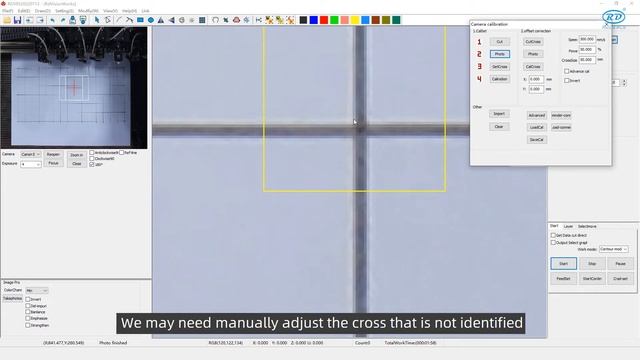
Task: Open the View menu
Action: click(110, 11)
